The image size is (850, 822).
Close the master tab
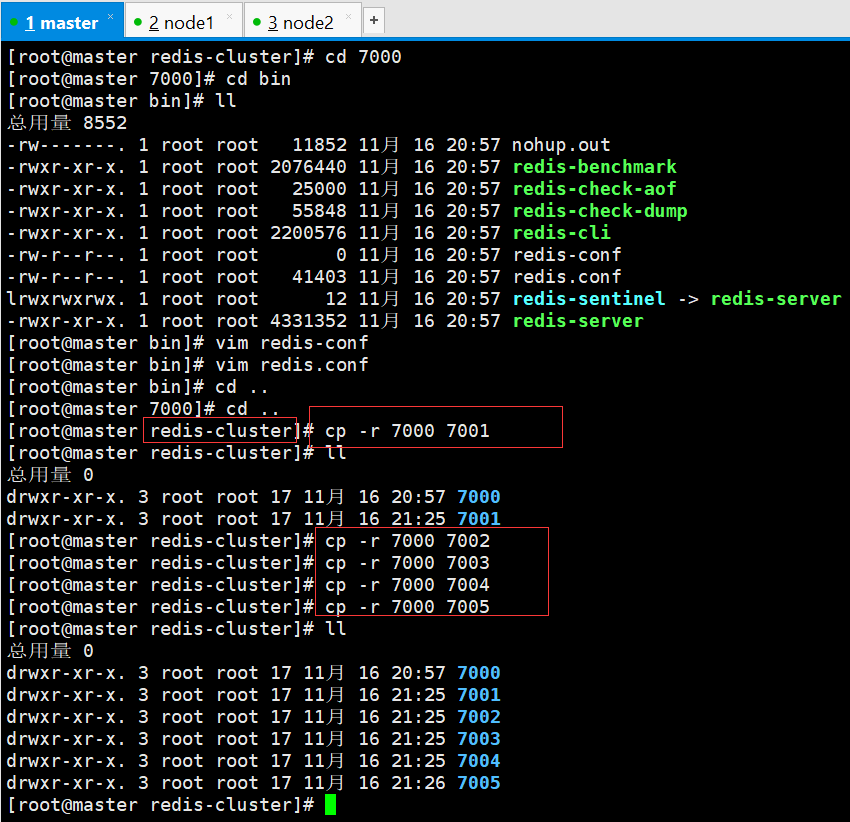[111, 17]
